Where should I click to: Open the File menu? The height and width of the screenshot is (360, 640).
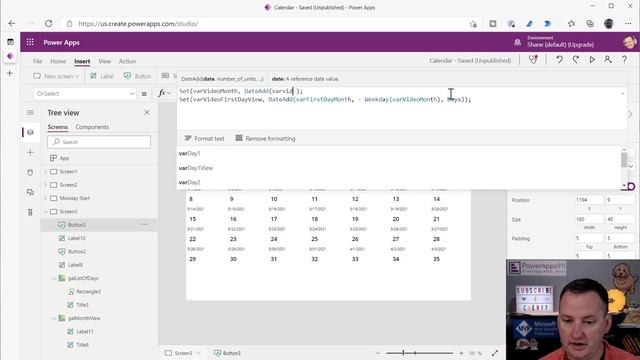point(38,61)
